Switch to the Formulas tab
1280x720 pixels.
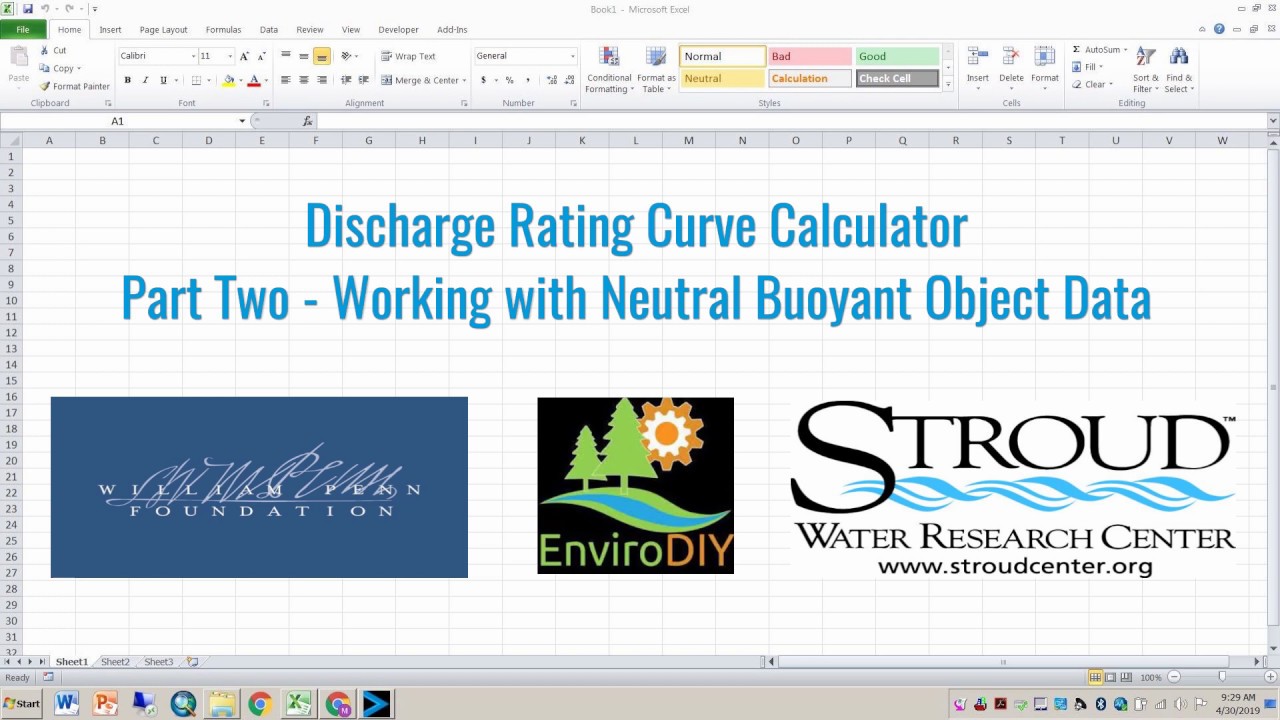[x=224, y=30]
